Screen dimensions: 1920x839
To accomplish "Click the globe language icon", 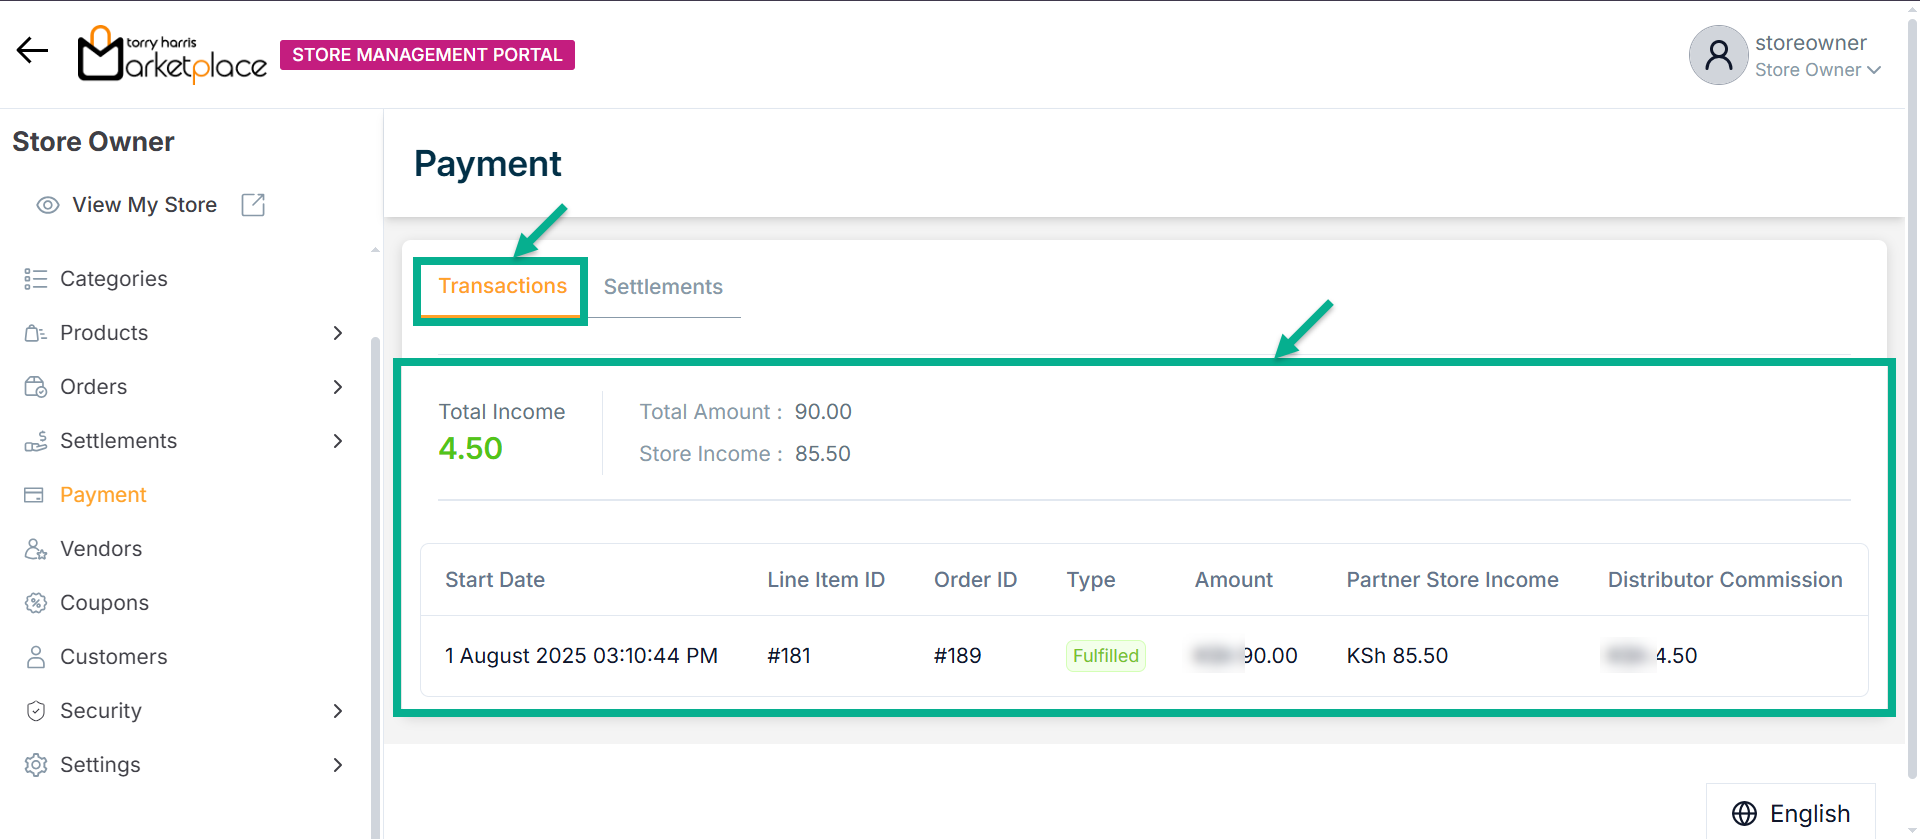I will point(1744,813).
